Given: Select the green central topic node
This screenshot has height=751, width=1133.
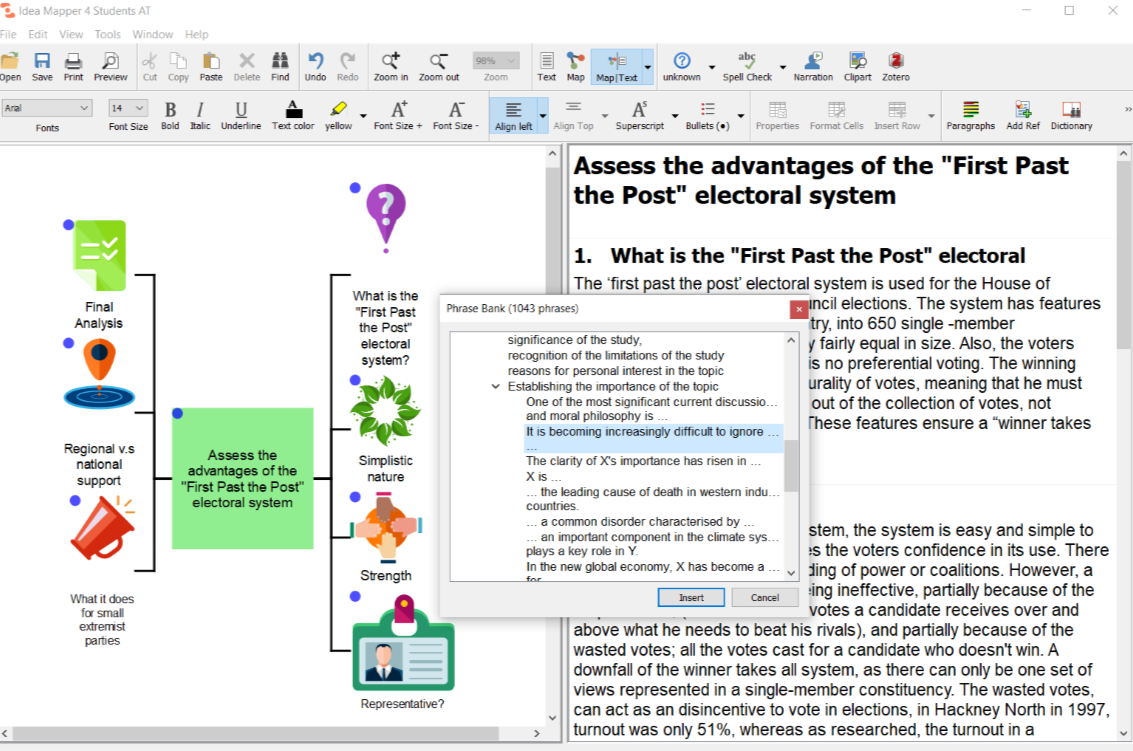Looking at the screenshot, I should pyautogui.click(x=242, y=478).
